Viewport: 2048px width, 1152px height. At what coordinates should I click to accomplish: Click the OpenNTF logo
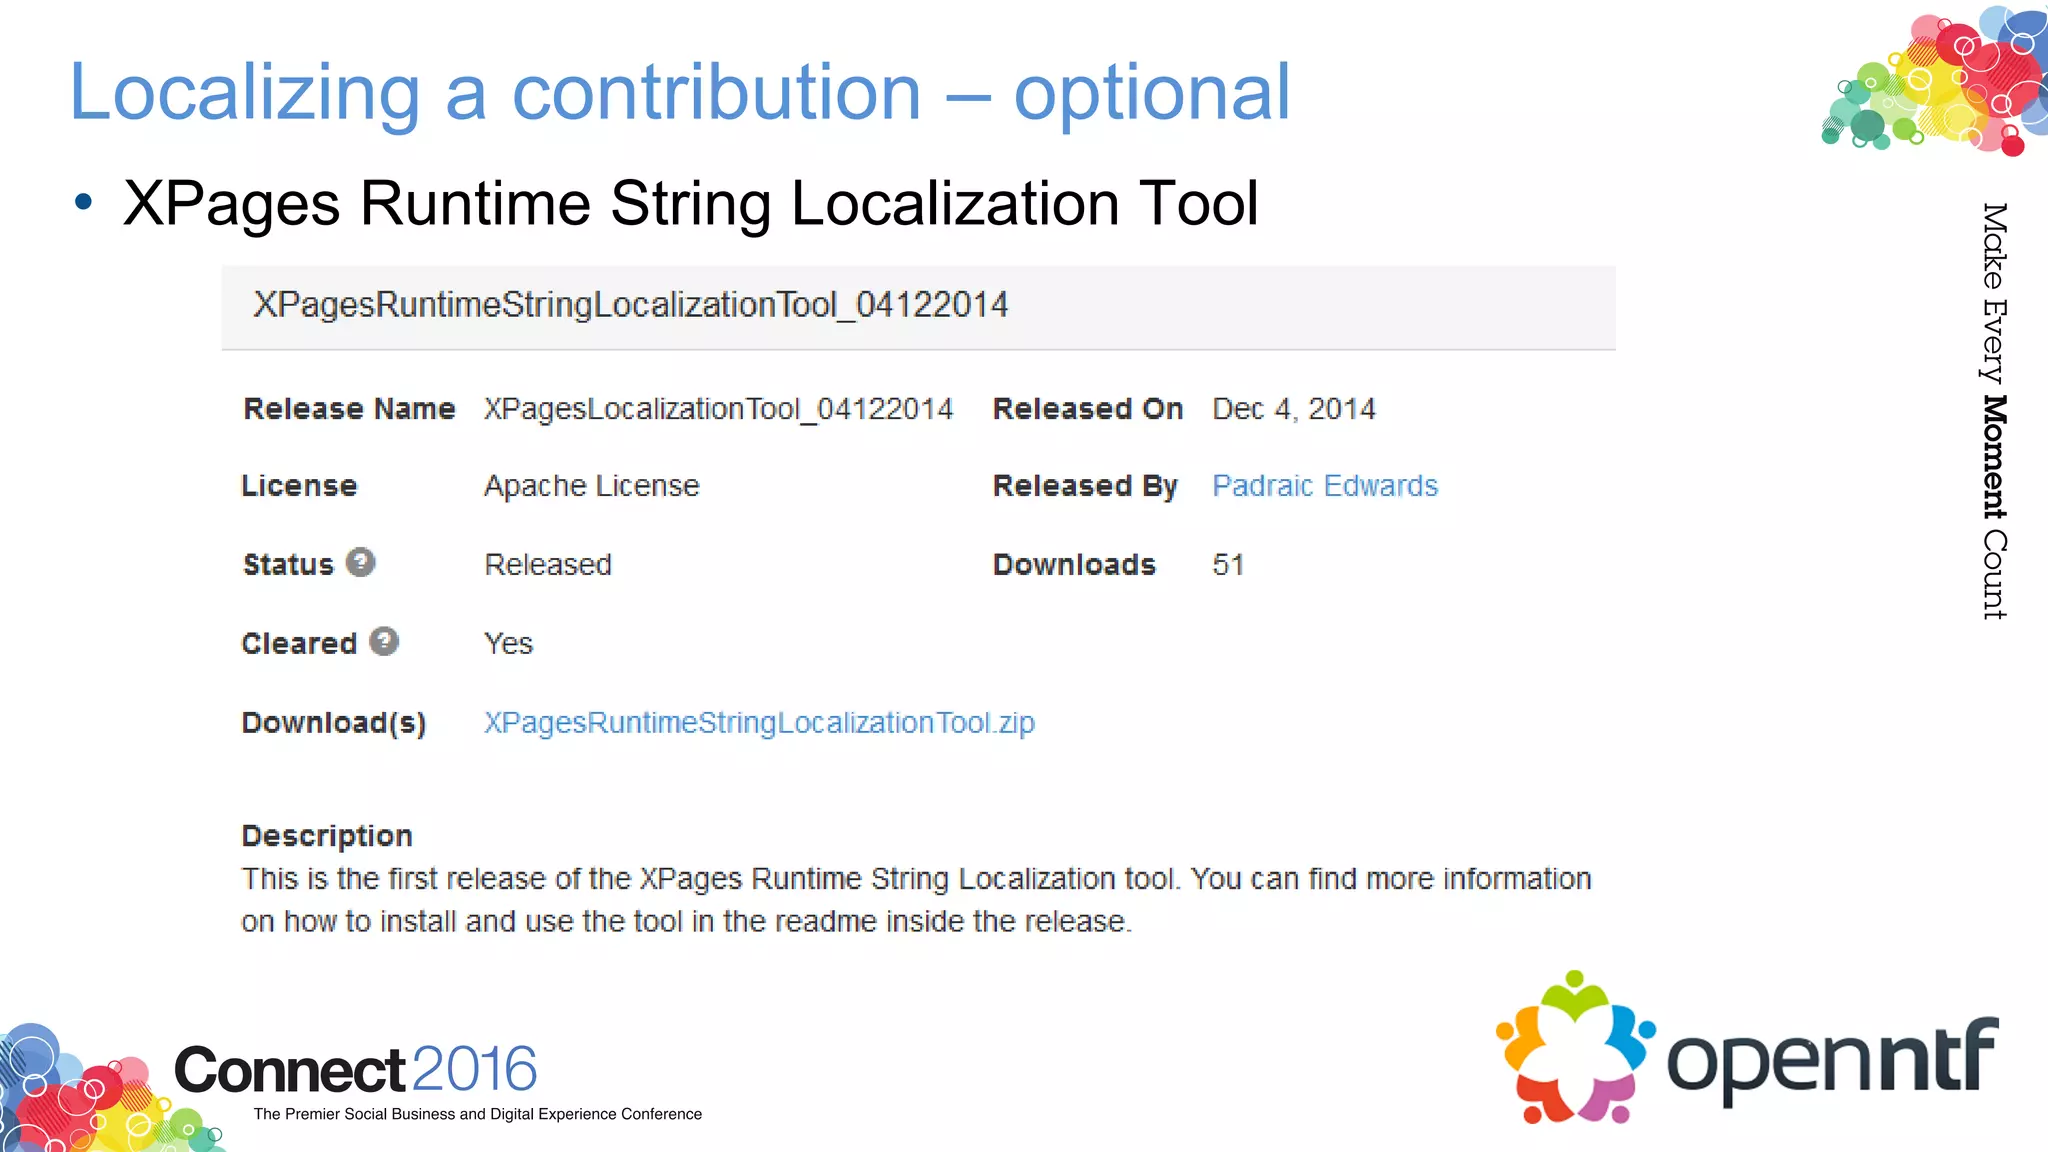click(1746, 1048)
